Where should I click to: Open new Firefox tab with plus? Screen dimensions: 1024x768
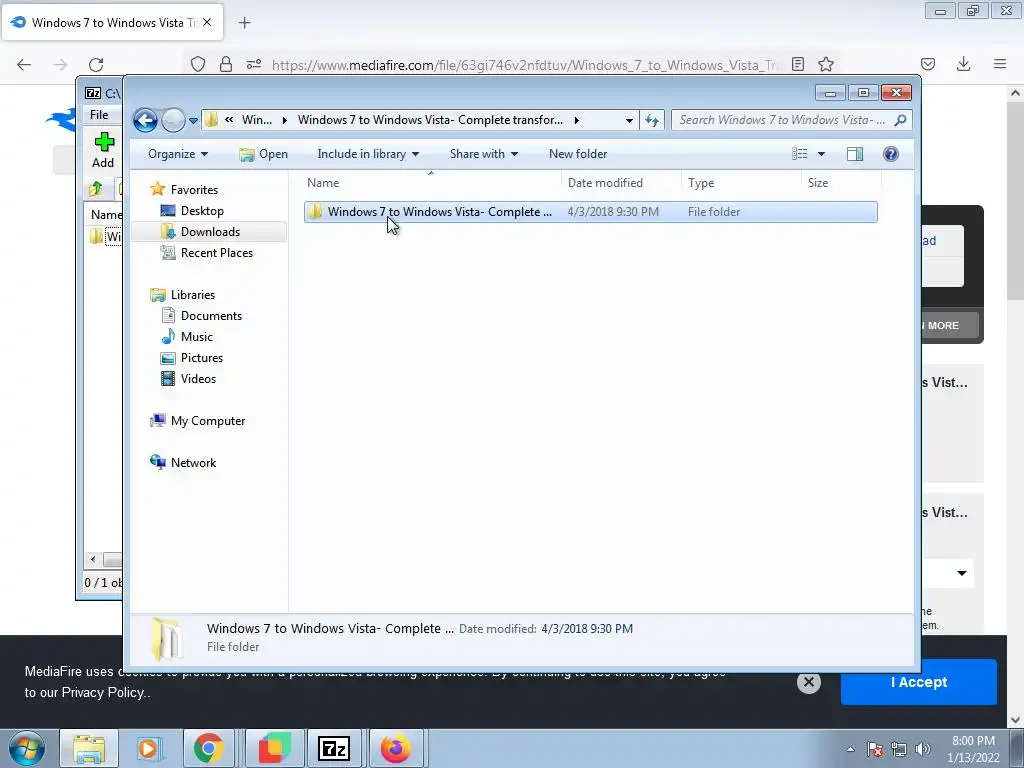coord(245,23)
